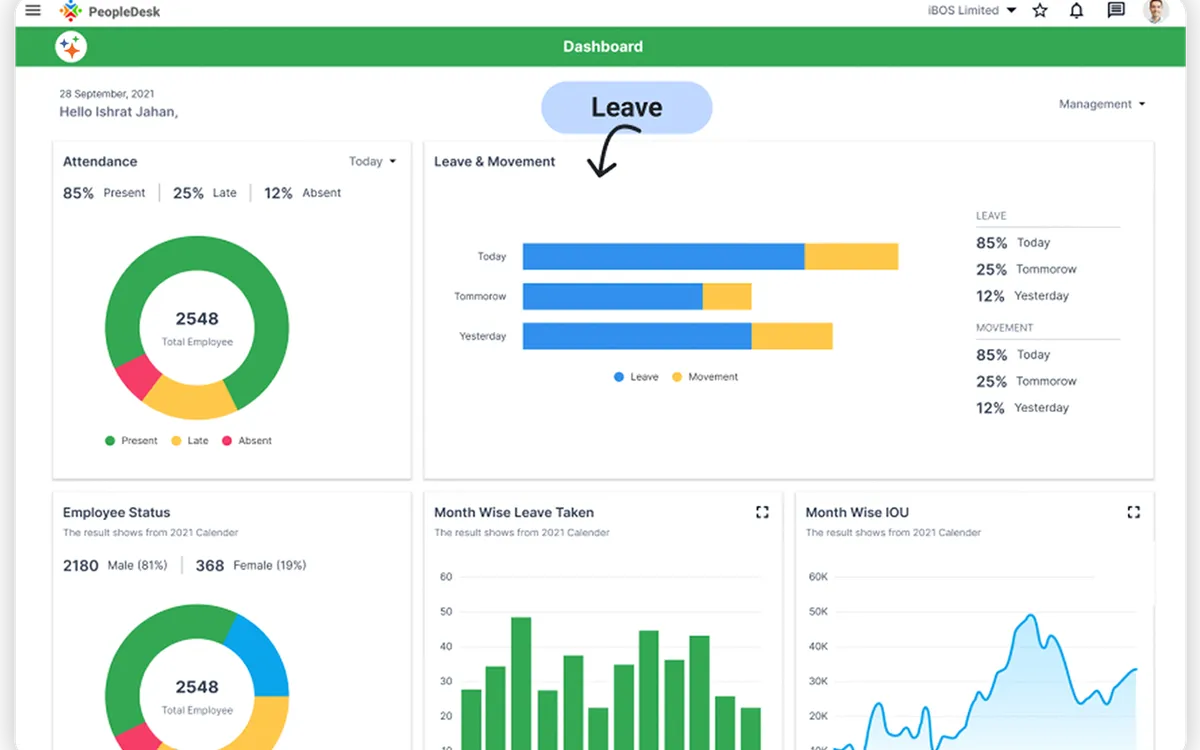Open the favorites star icon
This screenshot has height=750, width=1200.
1040,11
